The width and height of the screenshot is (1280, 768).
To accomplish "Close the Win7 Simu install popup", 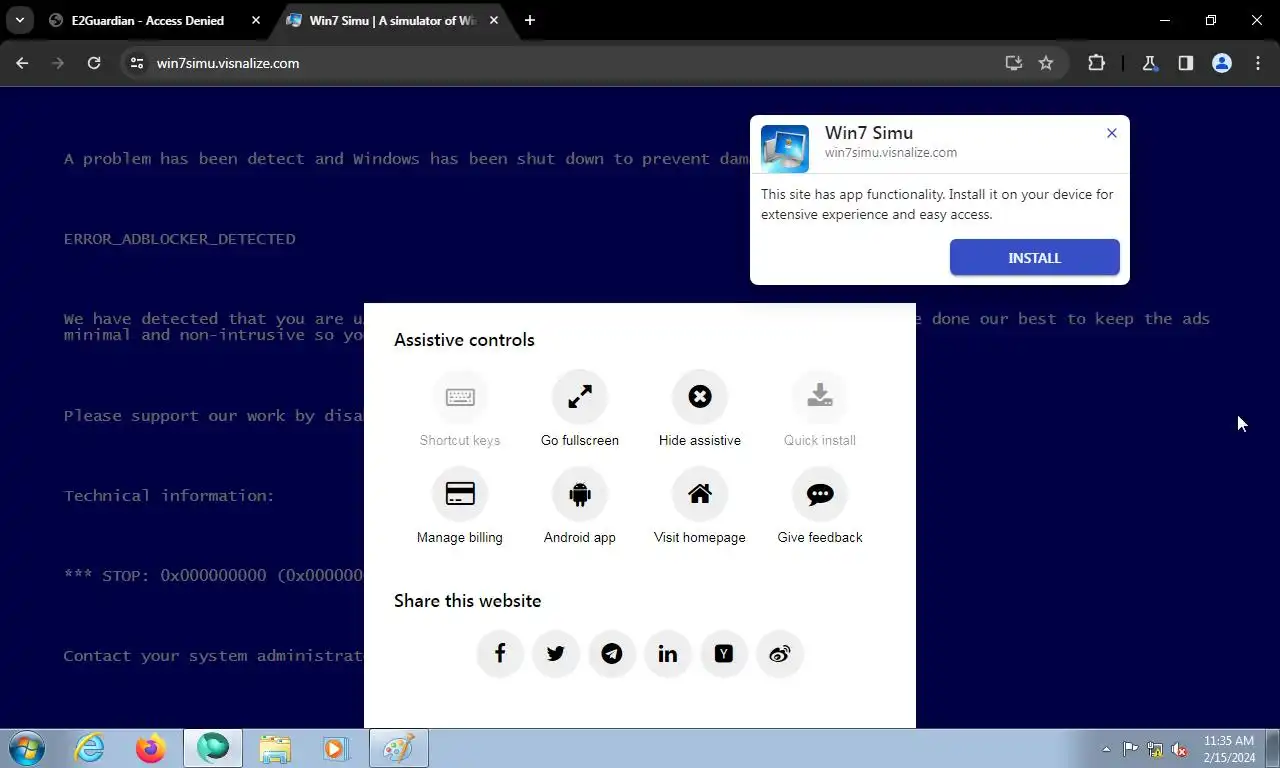I will tap(1111, 133).
